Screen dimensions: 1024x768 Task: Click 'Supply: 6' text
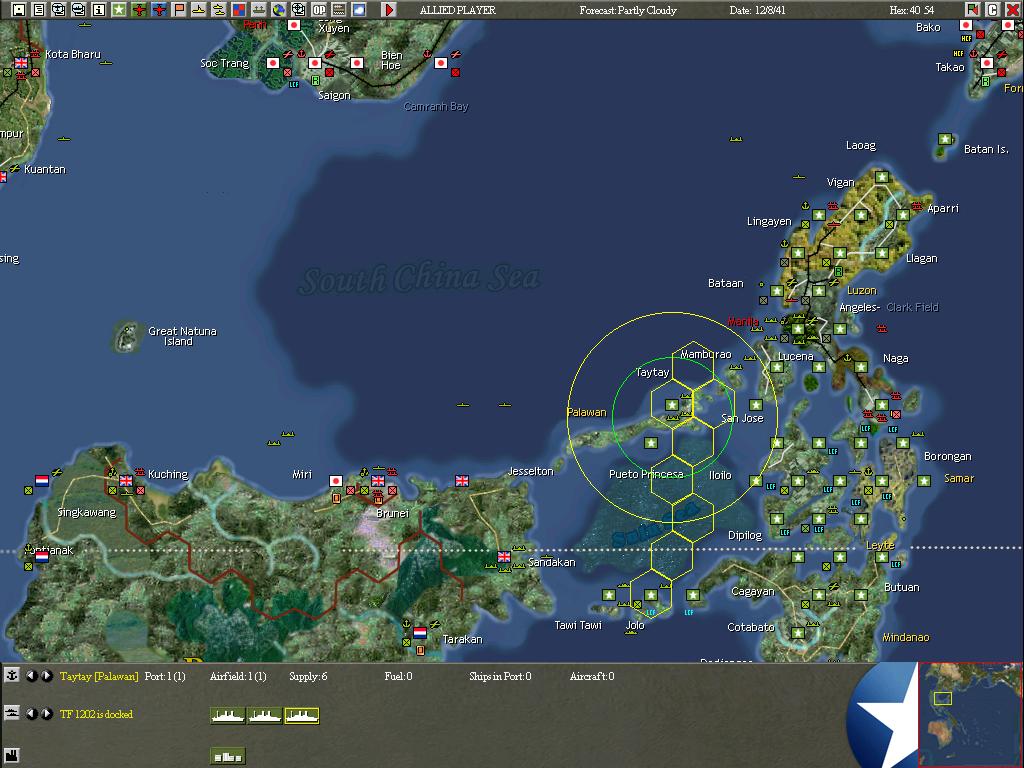pyautogui.click(x=308, y=676)
